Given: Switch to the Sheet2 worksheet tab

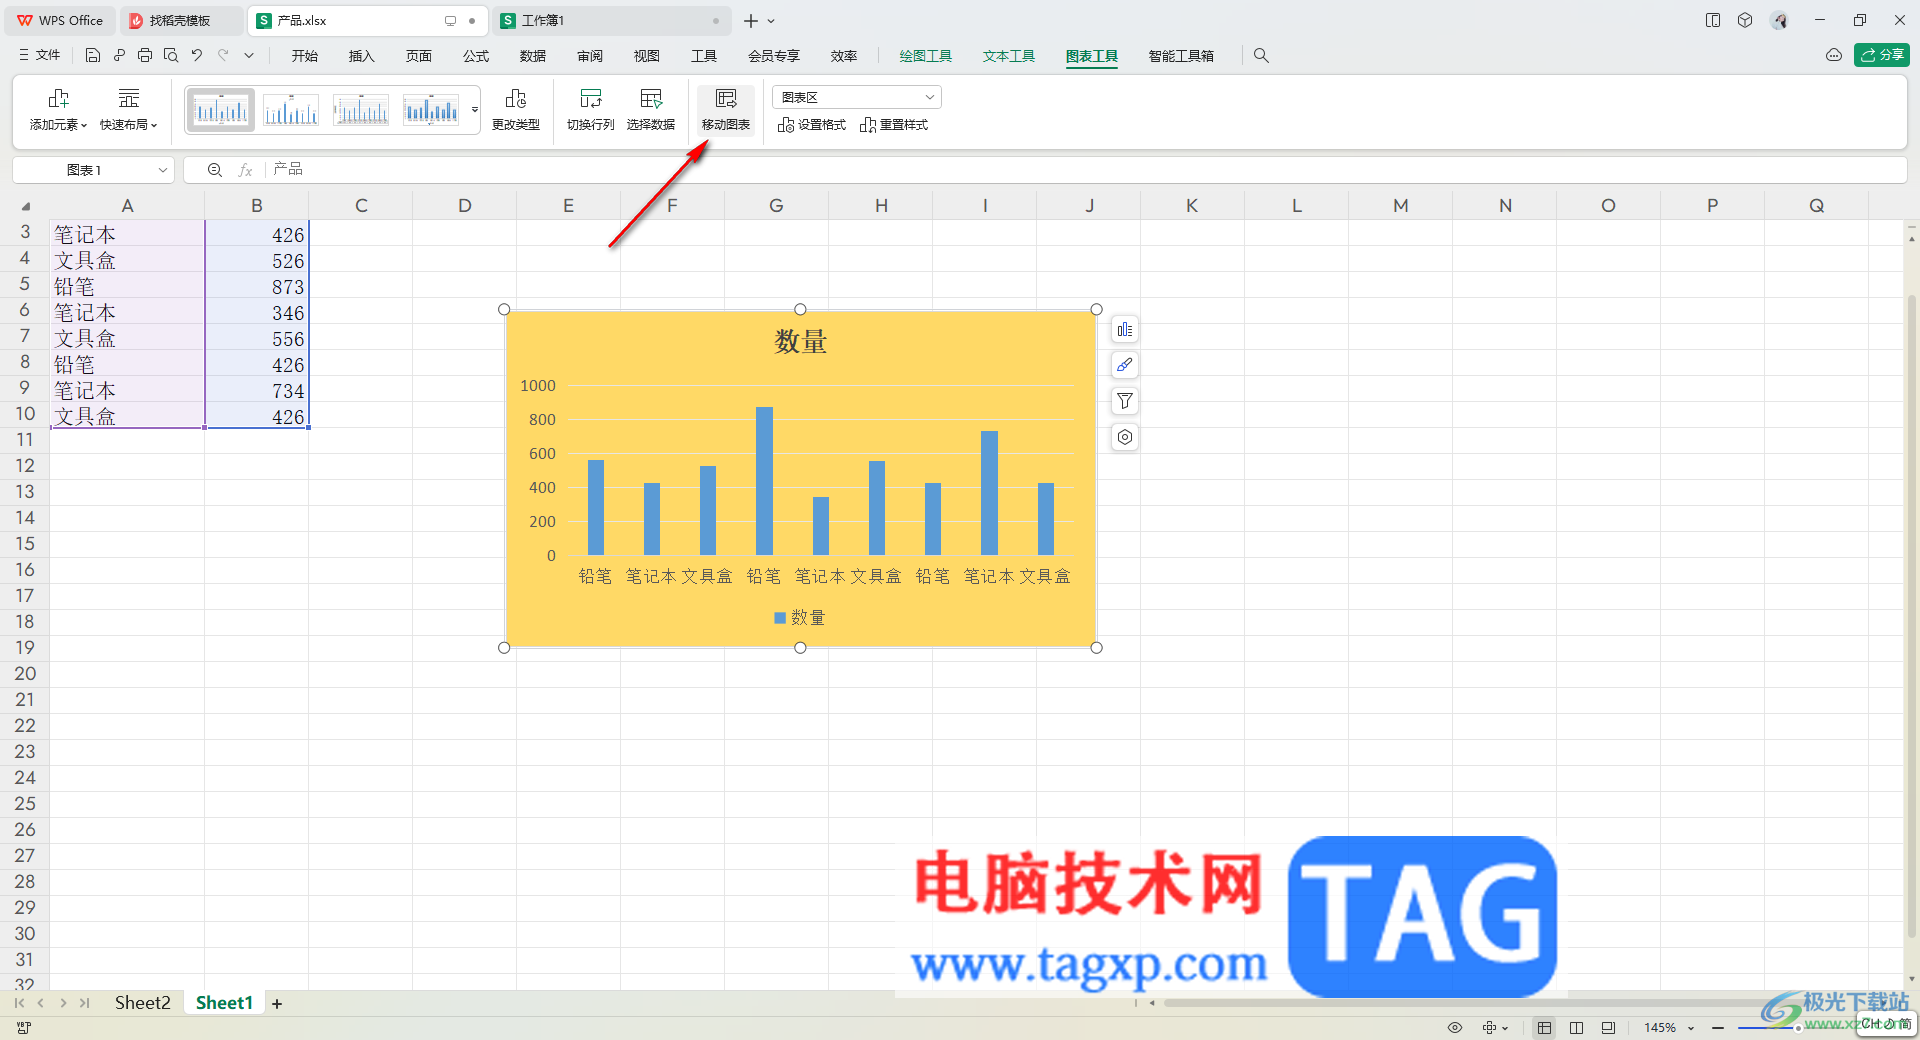Looking at the screenshot, I should point(142,1003).
